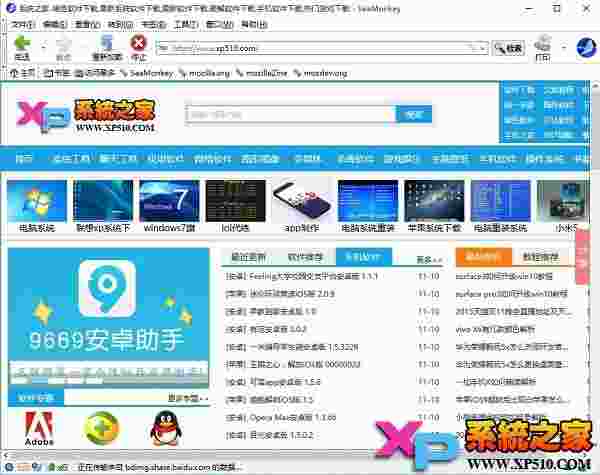This screenshot has width=600, height=475.
Task: Click the red Stop loading button
Action: 139,47
